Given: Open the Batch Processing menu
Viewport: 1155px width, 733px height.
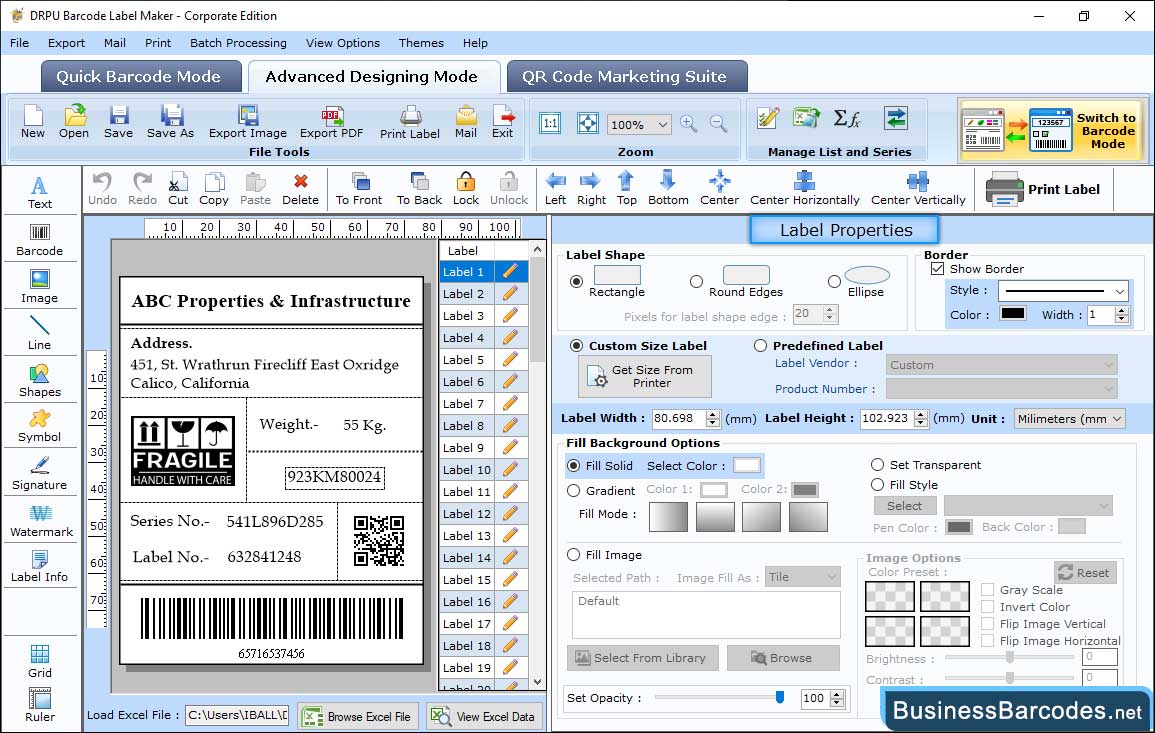Looking at the screenshot, I should click(x=238, y=43).
